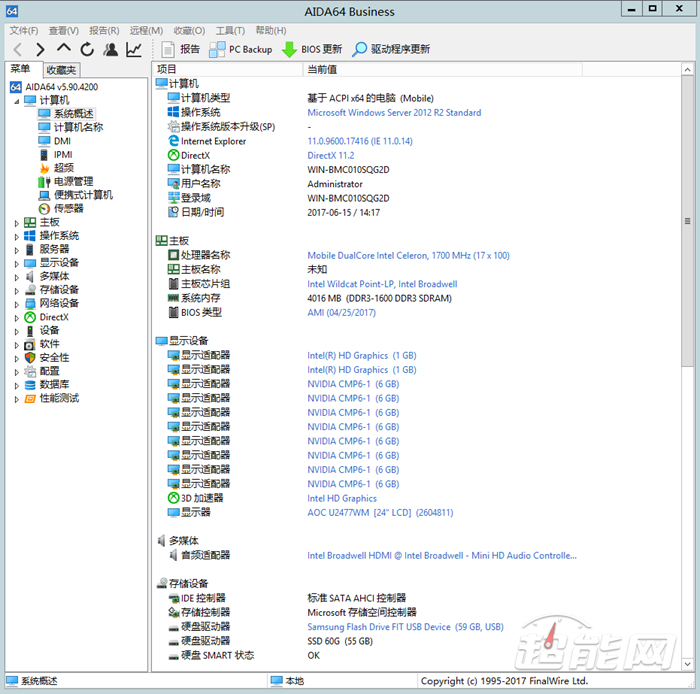Expand the 显示设备 tree node
700x694 pixels.
[17, 264]
